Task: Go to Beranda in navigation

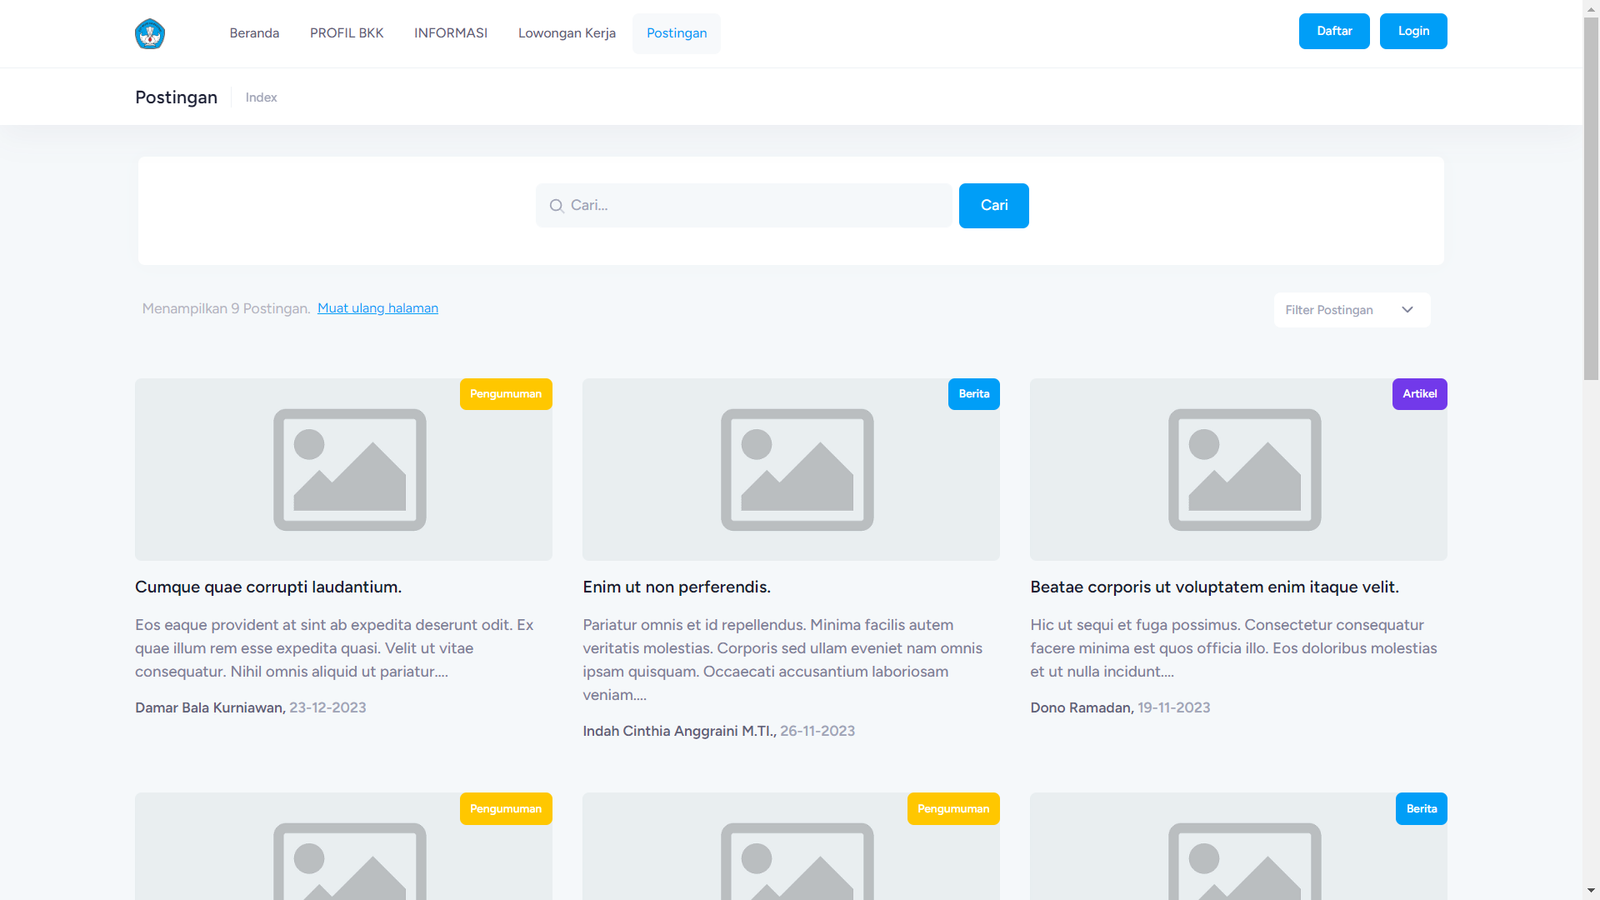Action: [254, 33]
